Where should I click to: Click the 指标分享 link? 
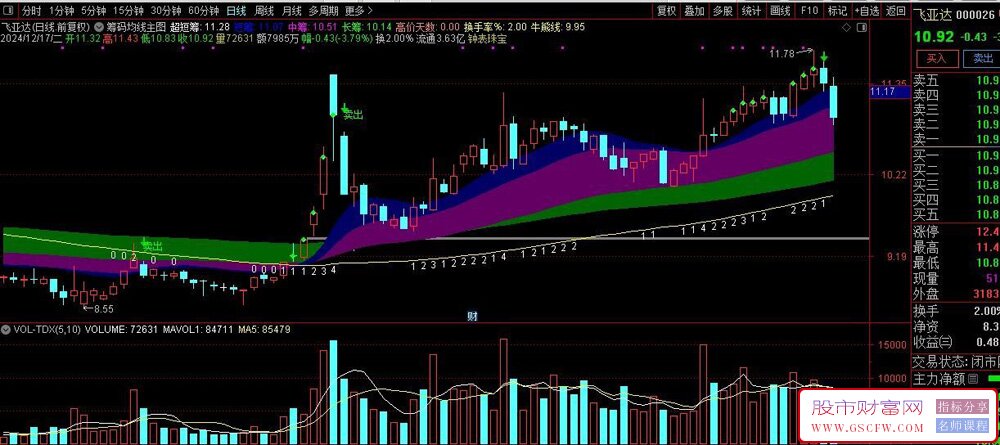pos(962,406)
